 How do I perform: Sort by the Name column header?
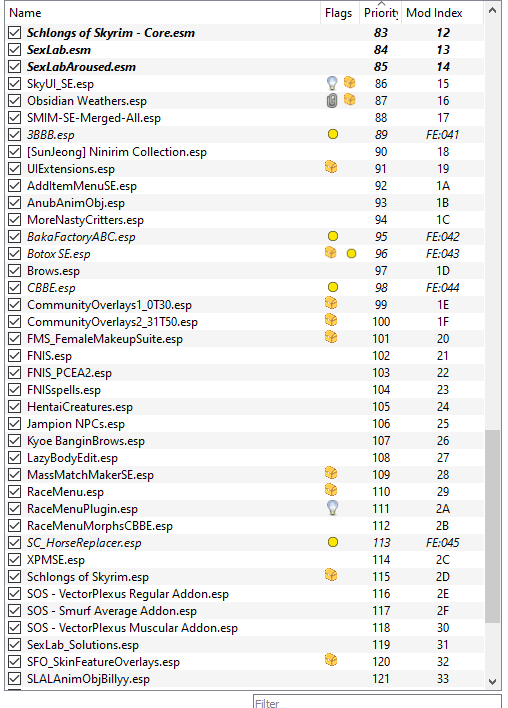coord(163,13)
